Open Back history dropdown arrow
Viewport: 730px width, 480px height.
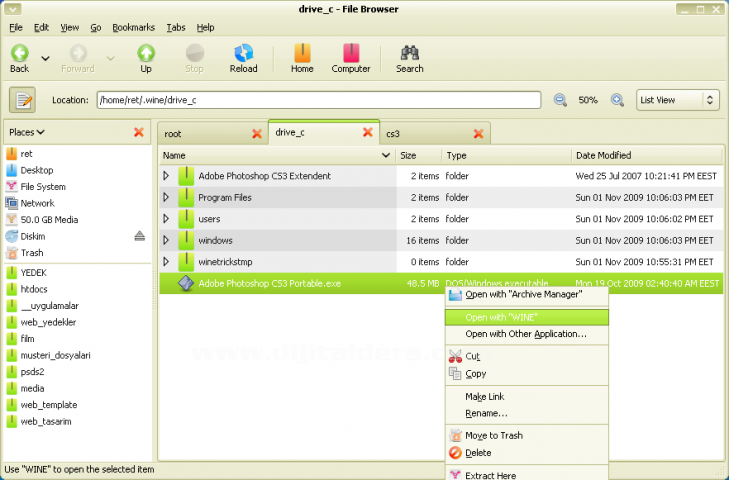(45, 58)
